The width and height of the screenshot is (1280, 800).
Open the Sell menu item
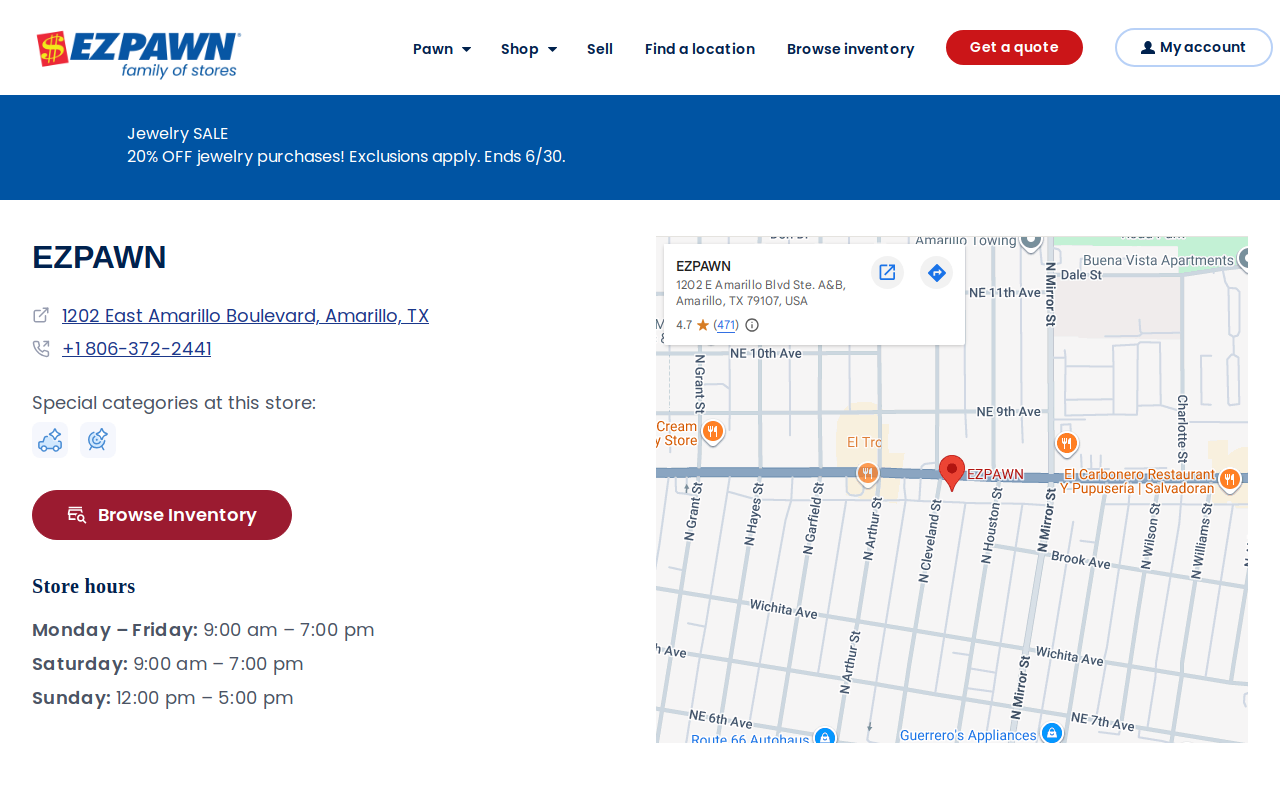coord(600,49)
